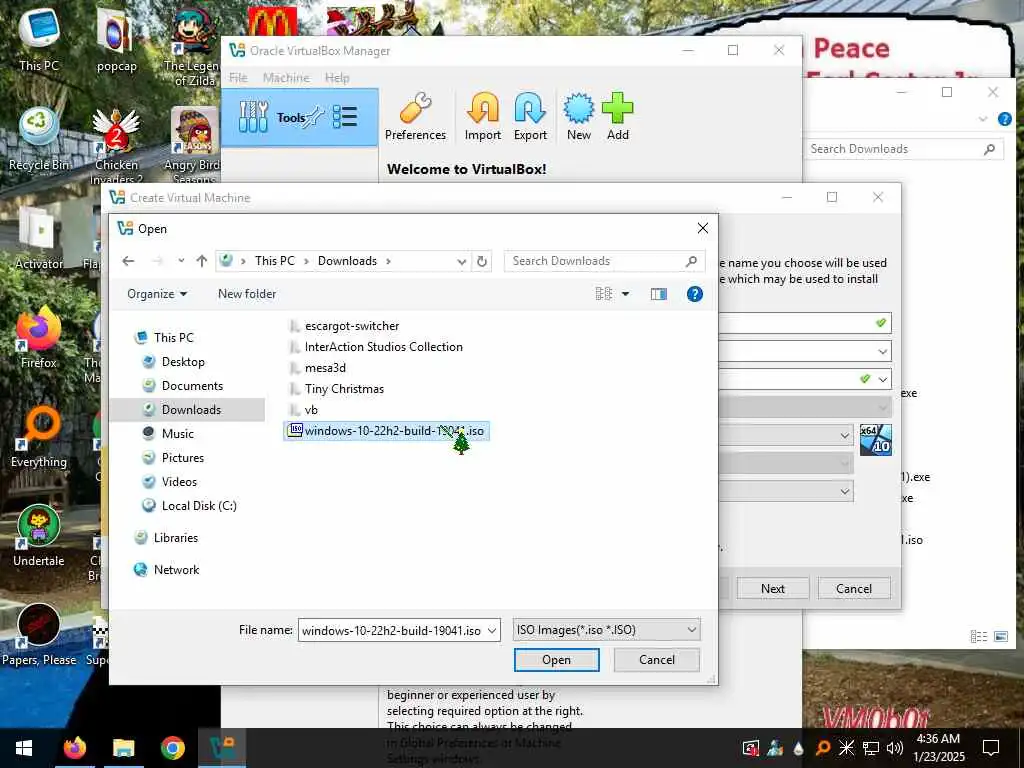Click the help icon in Open dialog
The height and width of the screenshot is (768, 1024).
tap(695, 294)
